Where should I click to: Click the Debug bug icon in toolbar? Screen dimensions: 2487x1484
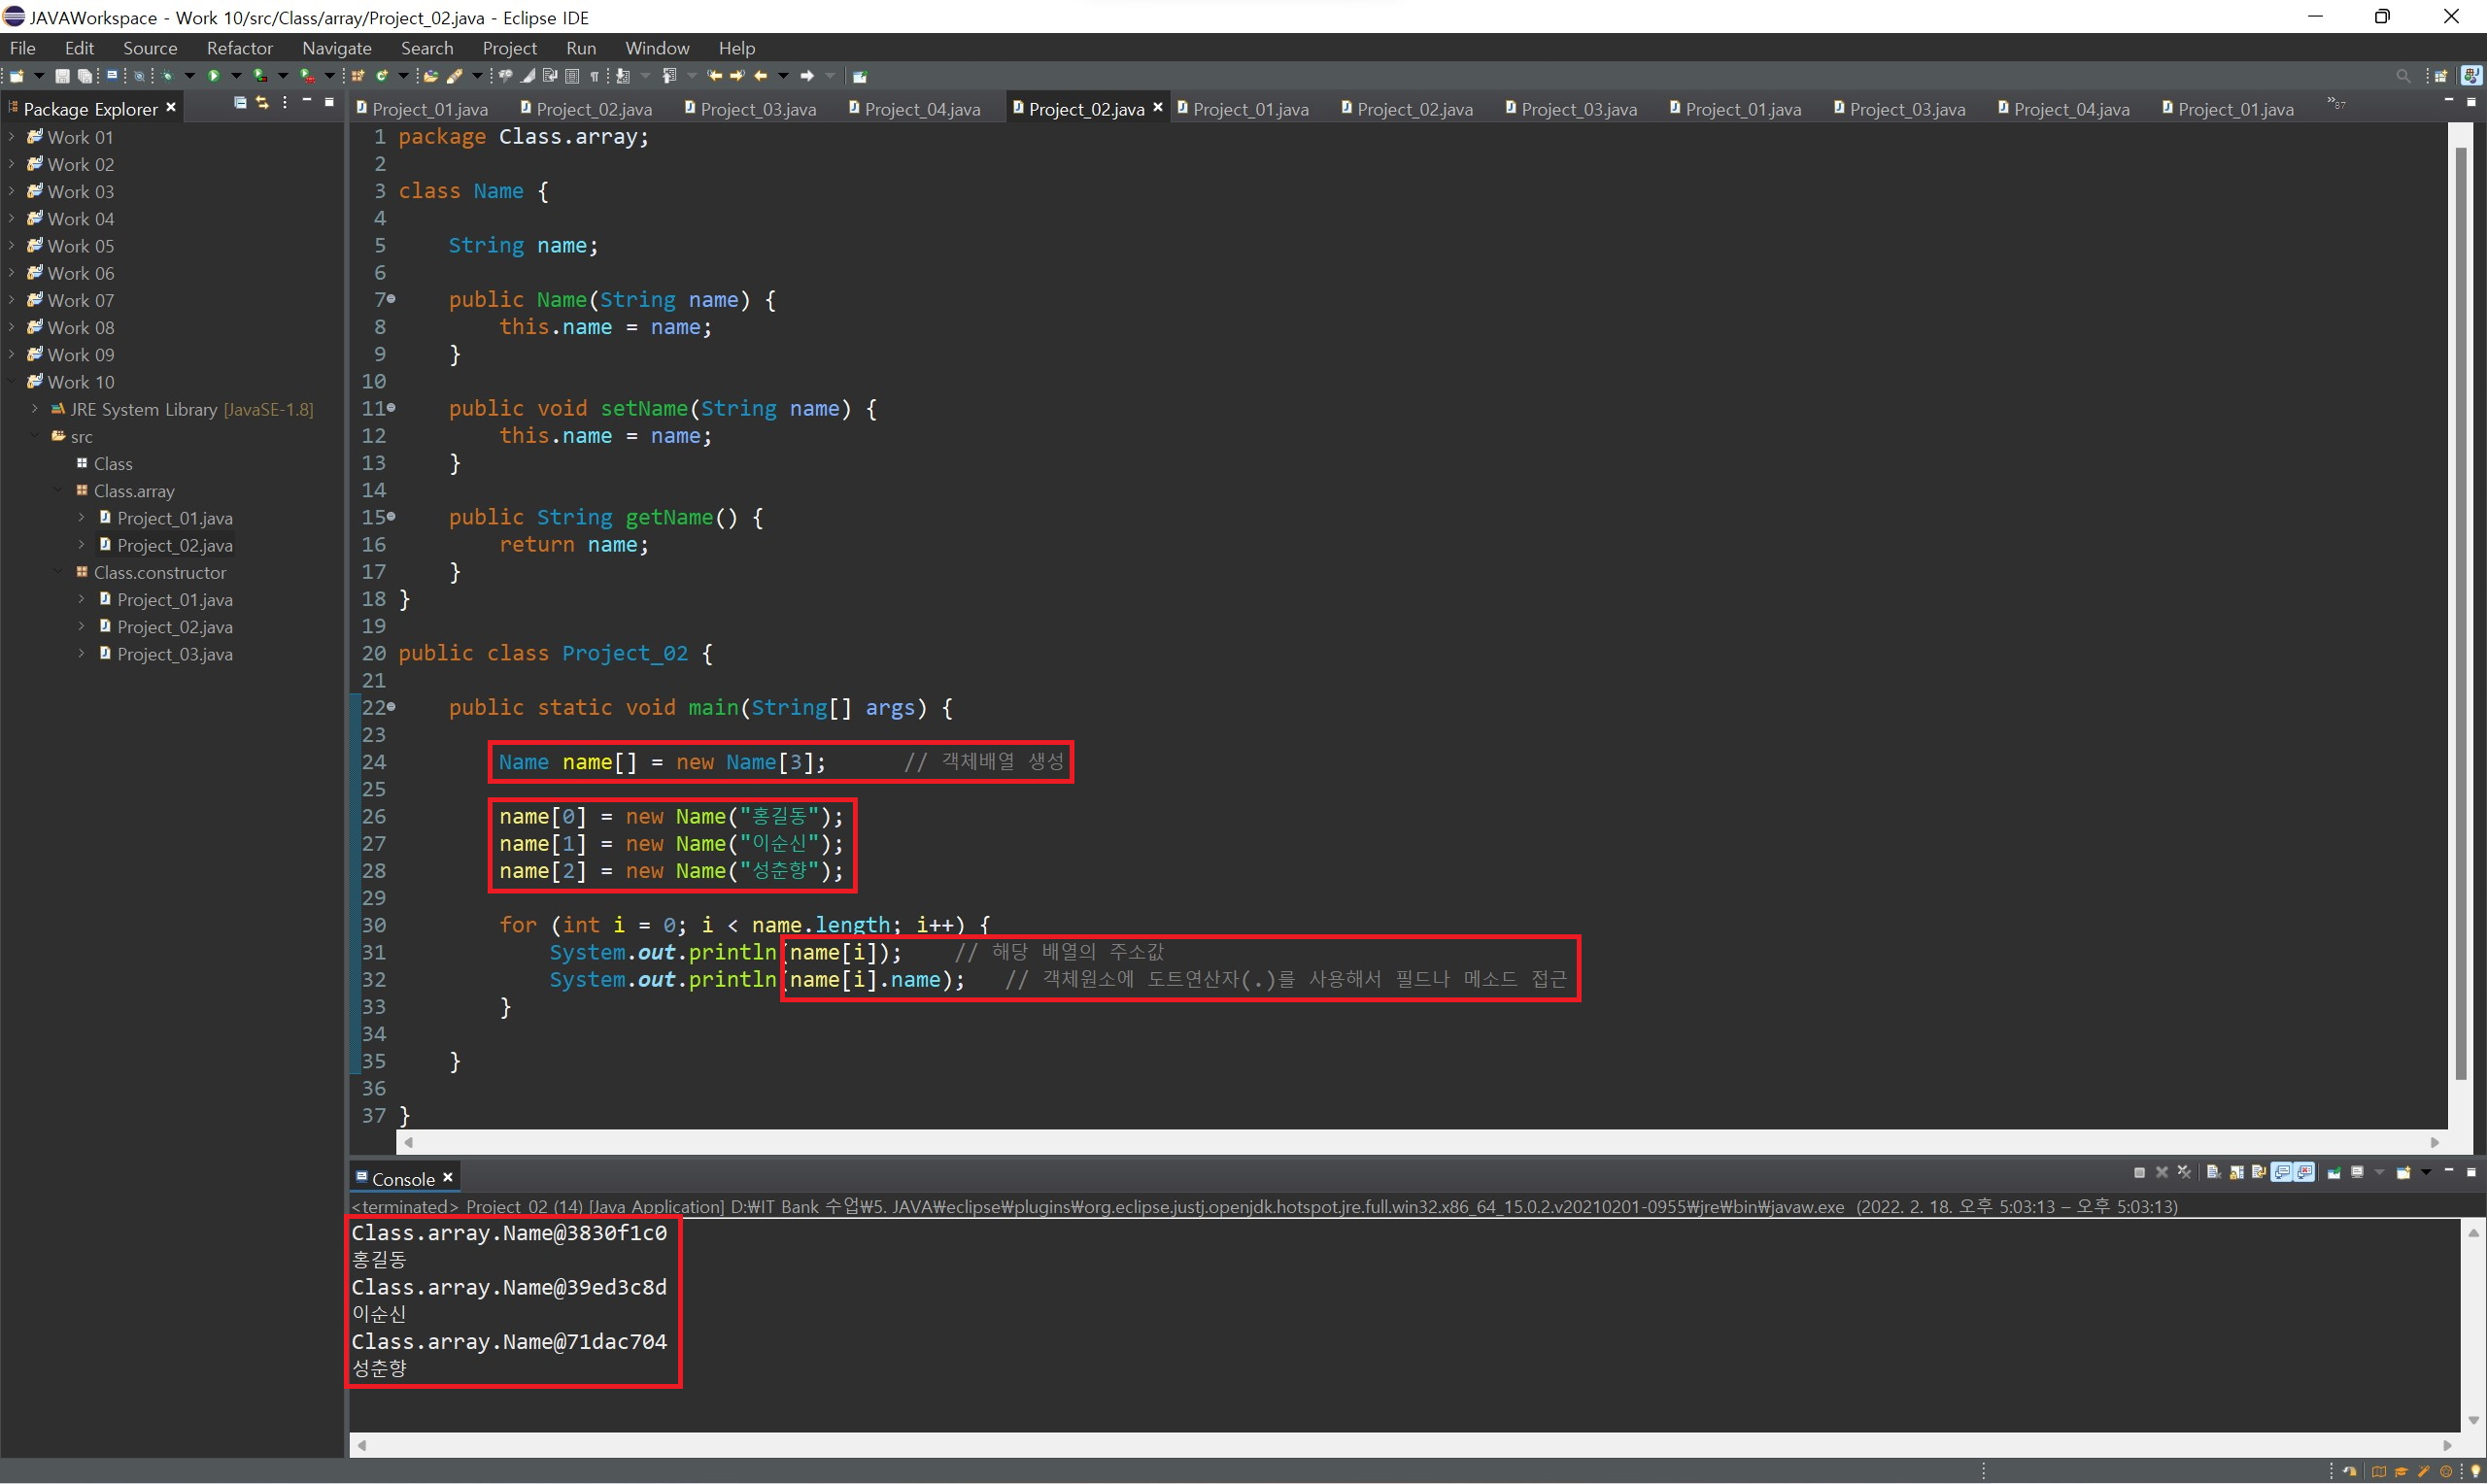(167, 76)
